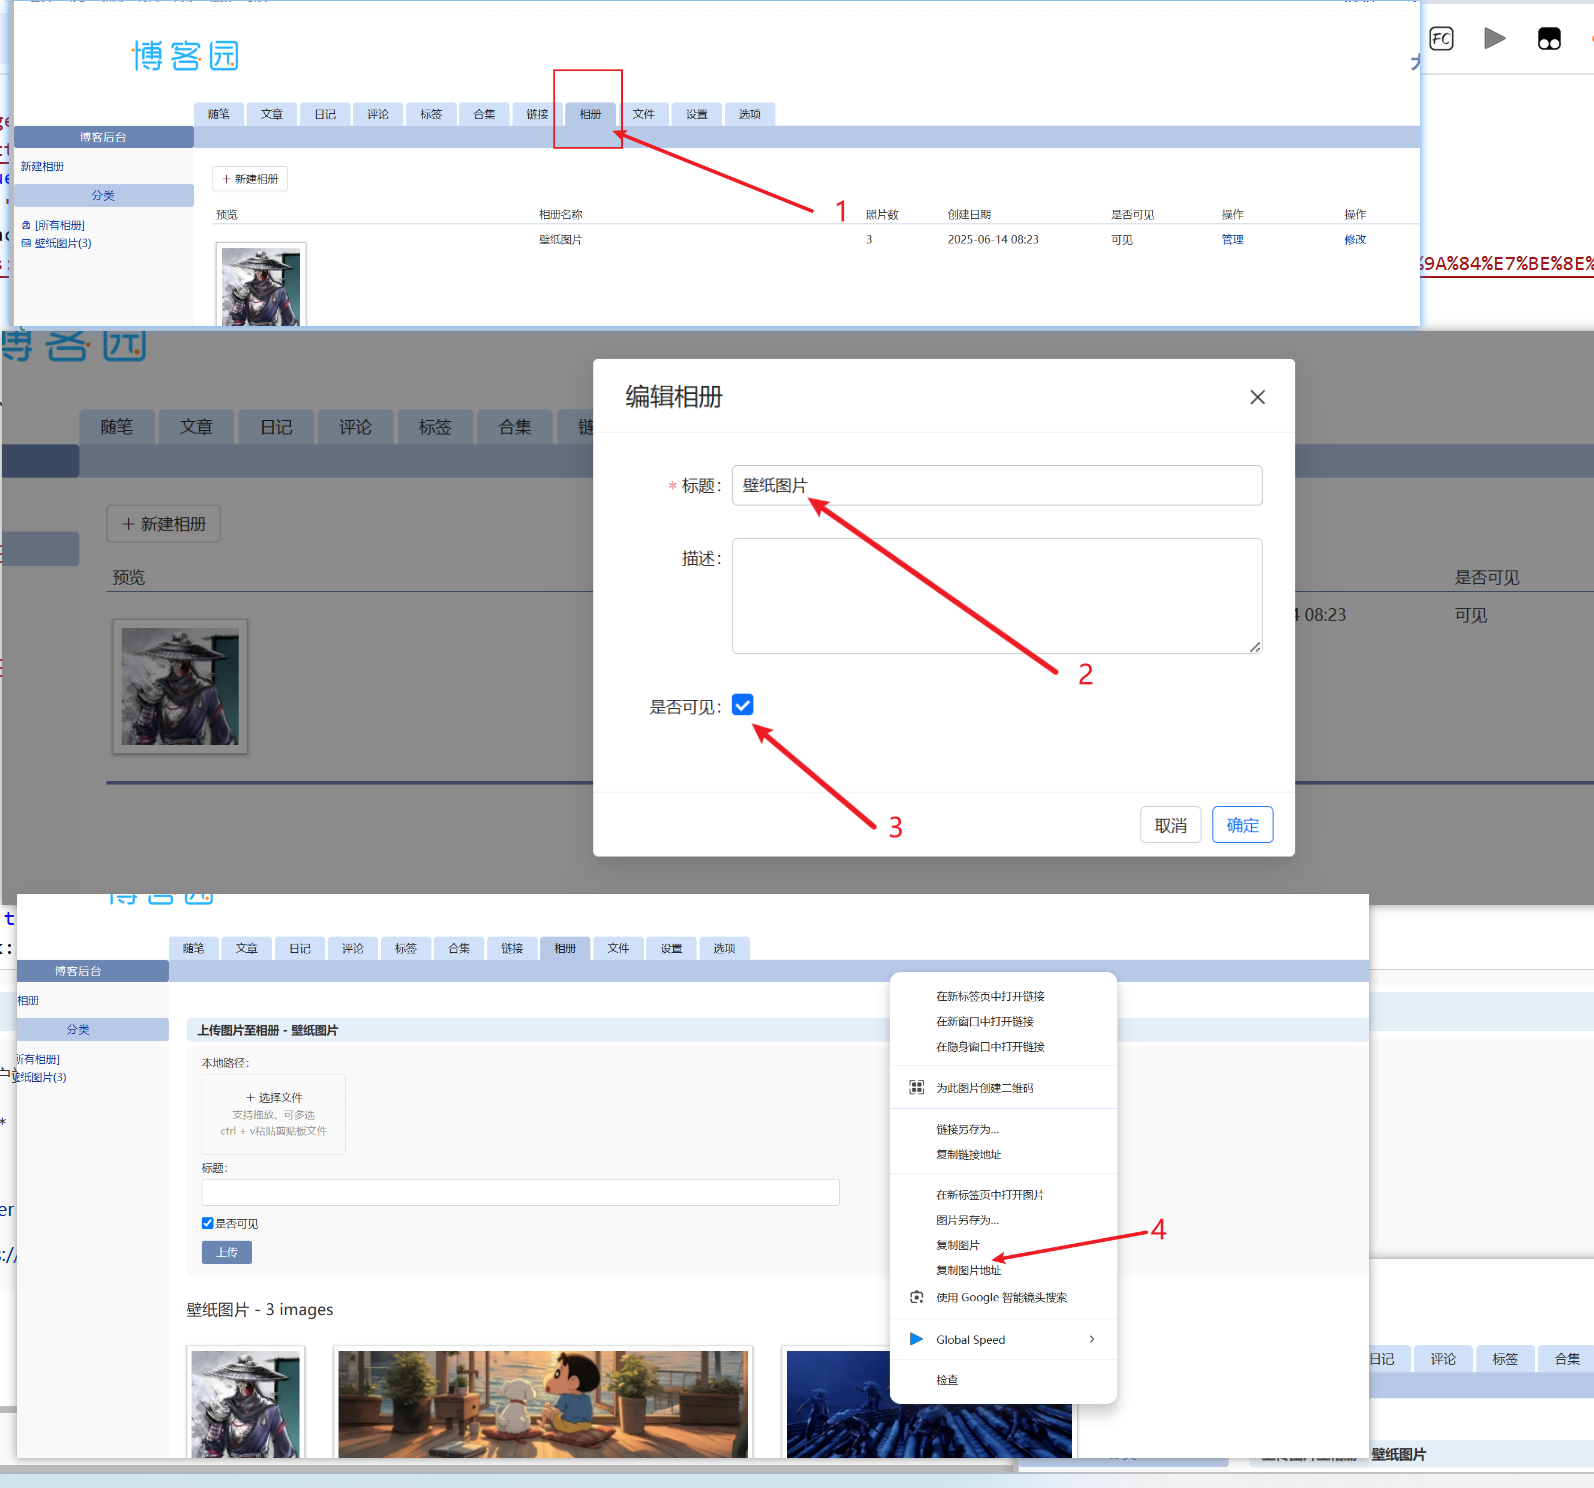
Task: Open the 相册 tab on the album list page
Action: click(x=590, y=114)
